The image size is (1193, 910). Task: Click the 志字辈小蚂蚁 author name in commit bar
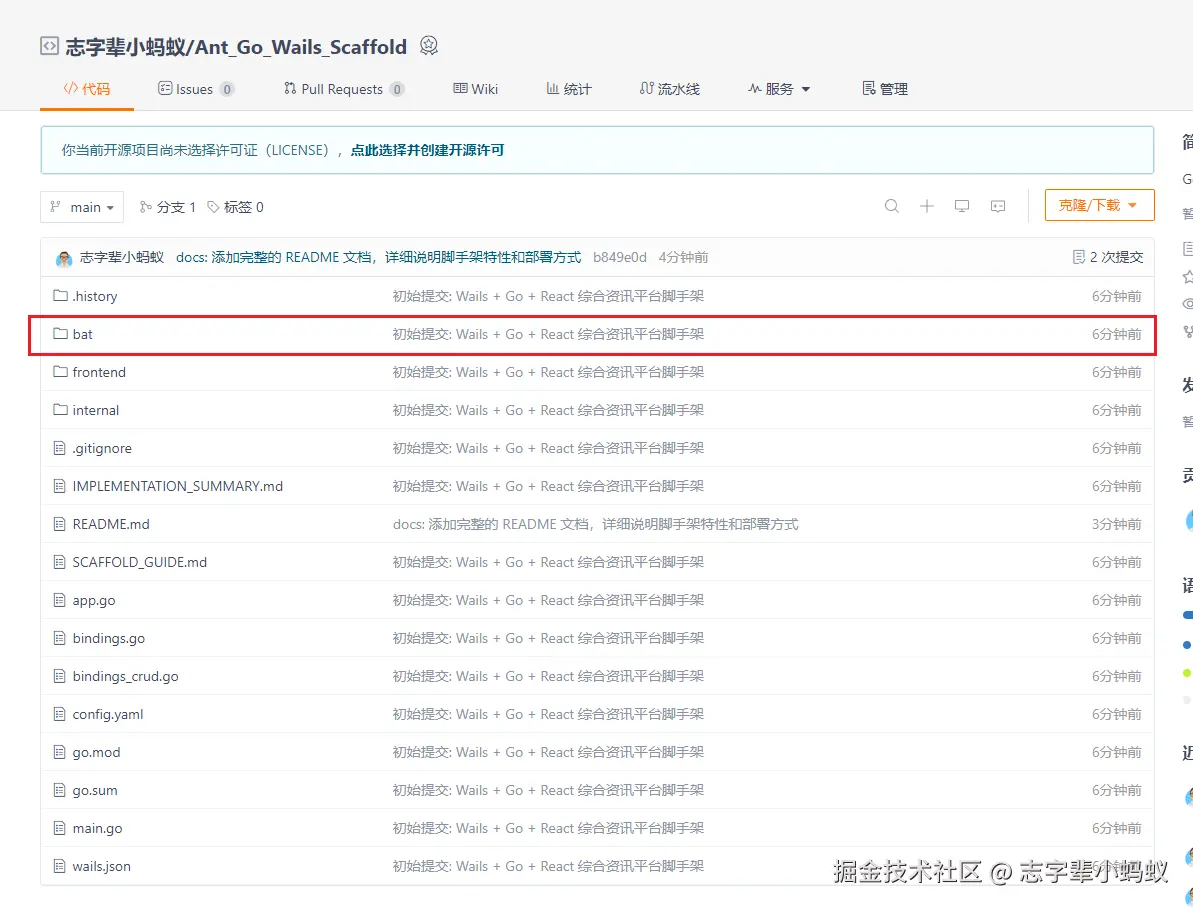122,257
